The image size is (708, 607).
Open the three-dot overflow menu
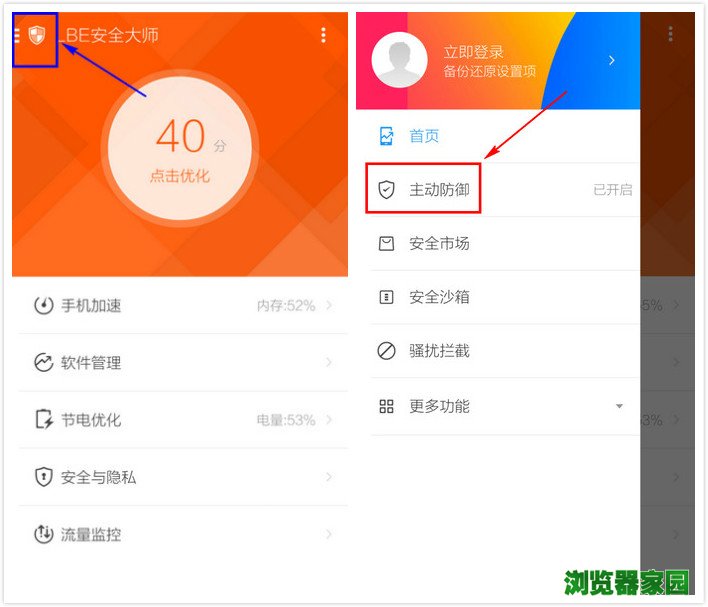point(323,36)
